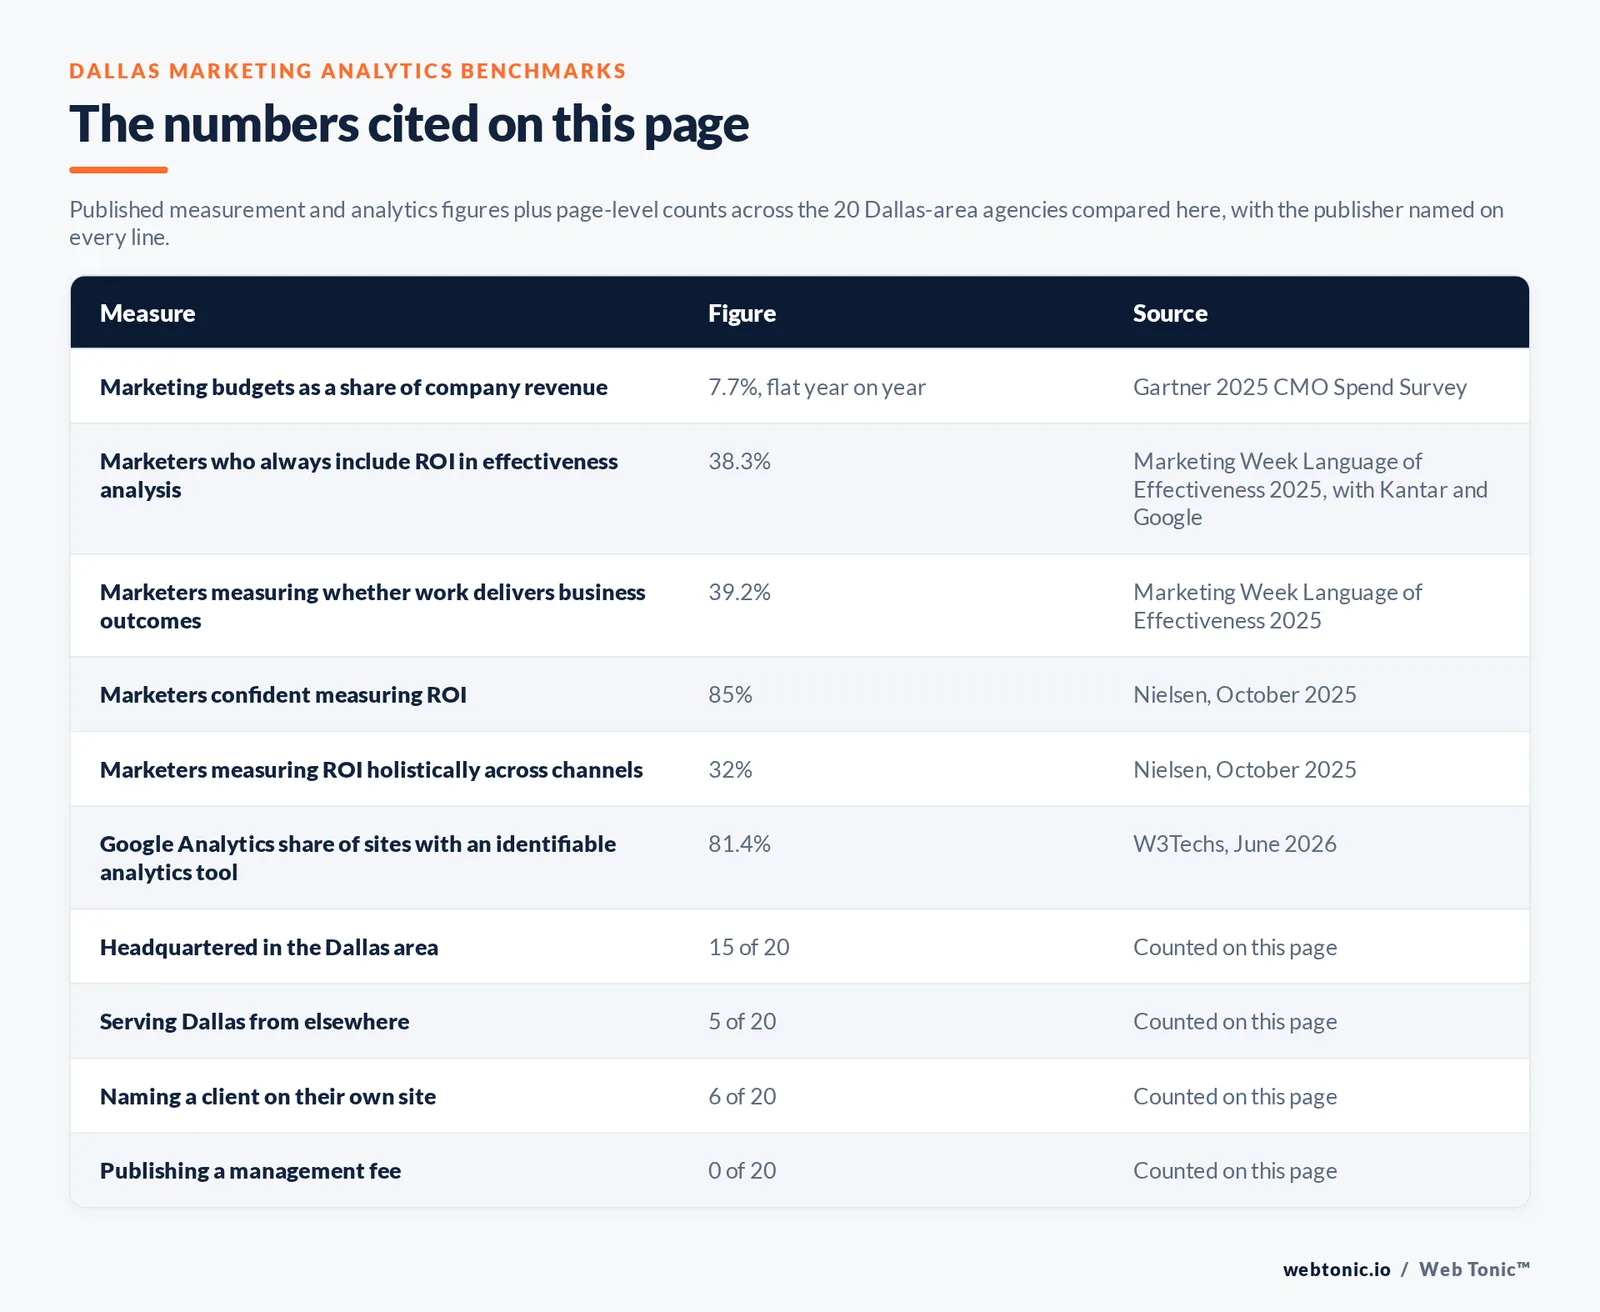Click the 85% figure value
This screenshot has width=1600, height=1312.
pyautogui.click(x=730, y=694)
